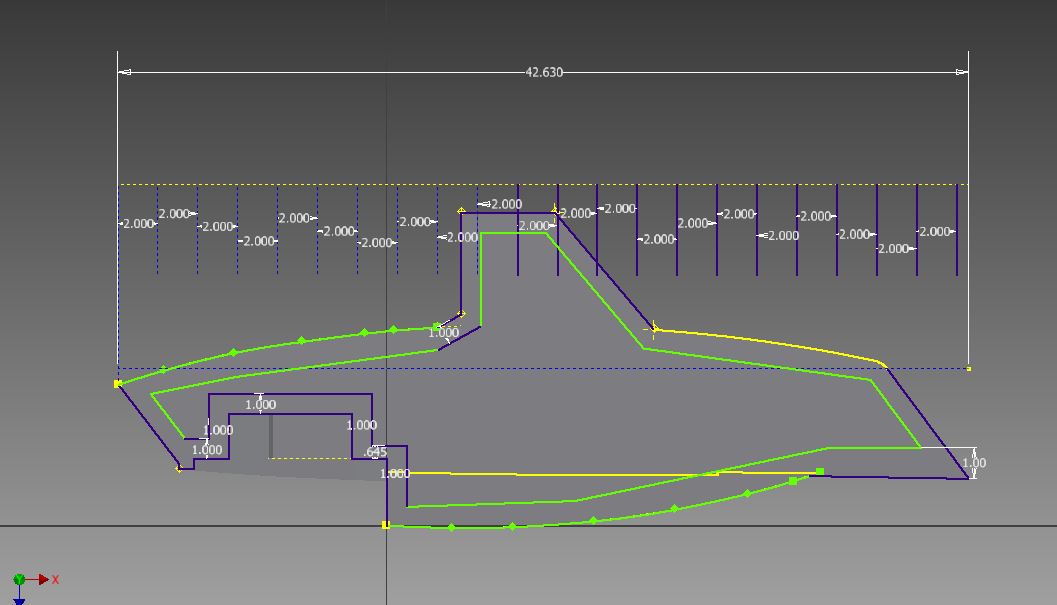This screenshot has width=1057, height=605.
Task: Select the 1.000 dimension above the inner rectangle
Action: point(260,405)
